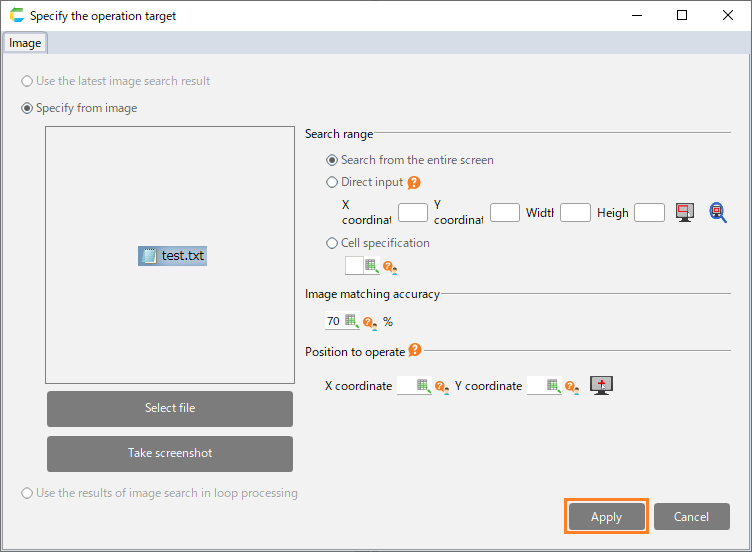
Task: Select 'Search from the entire screen' option
Action: pos(333,160)
